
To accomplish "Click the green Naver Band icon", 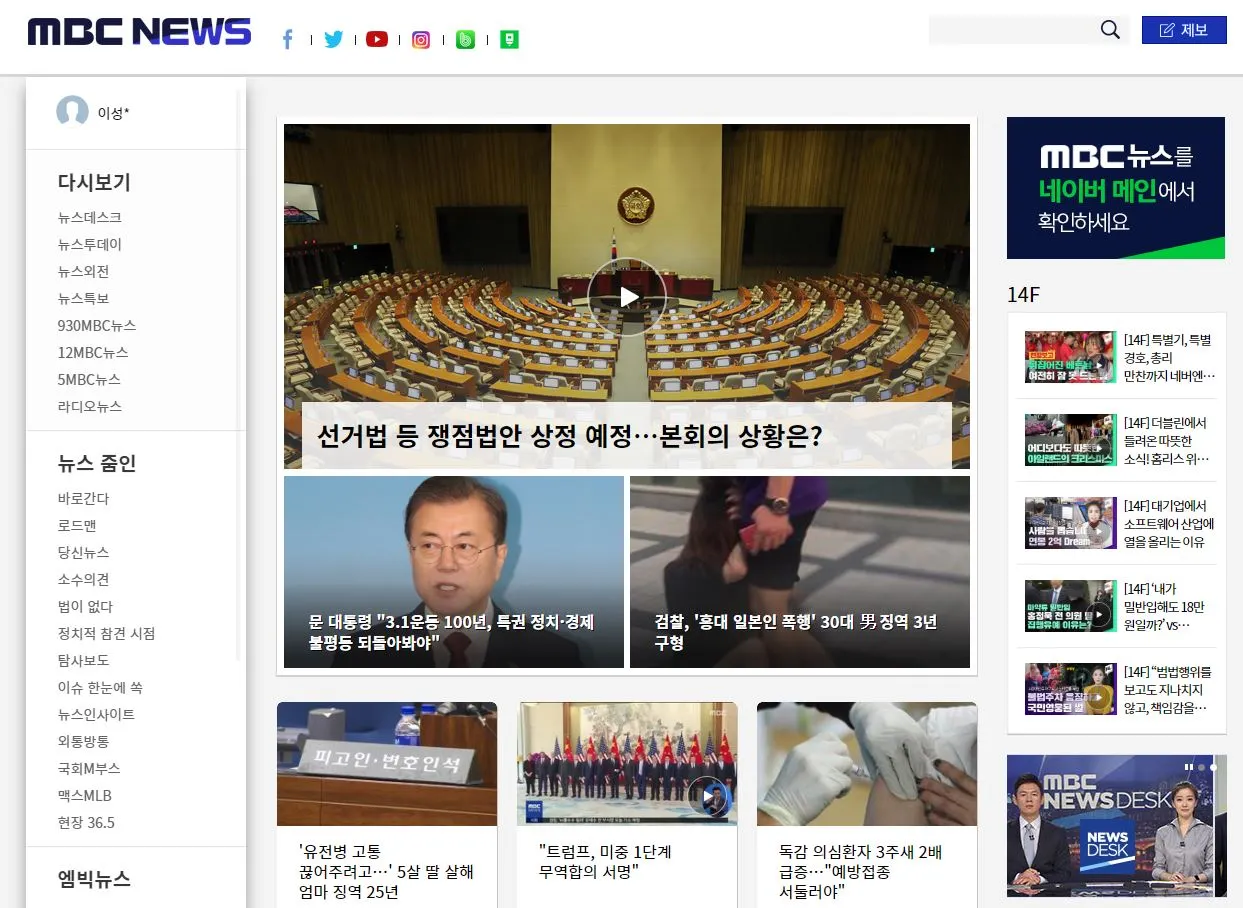I will (465, 39).
